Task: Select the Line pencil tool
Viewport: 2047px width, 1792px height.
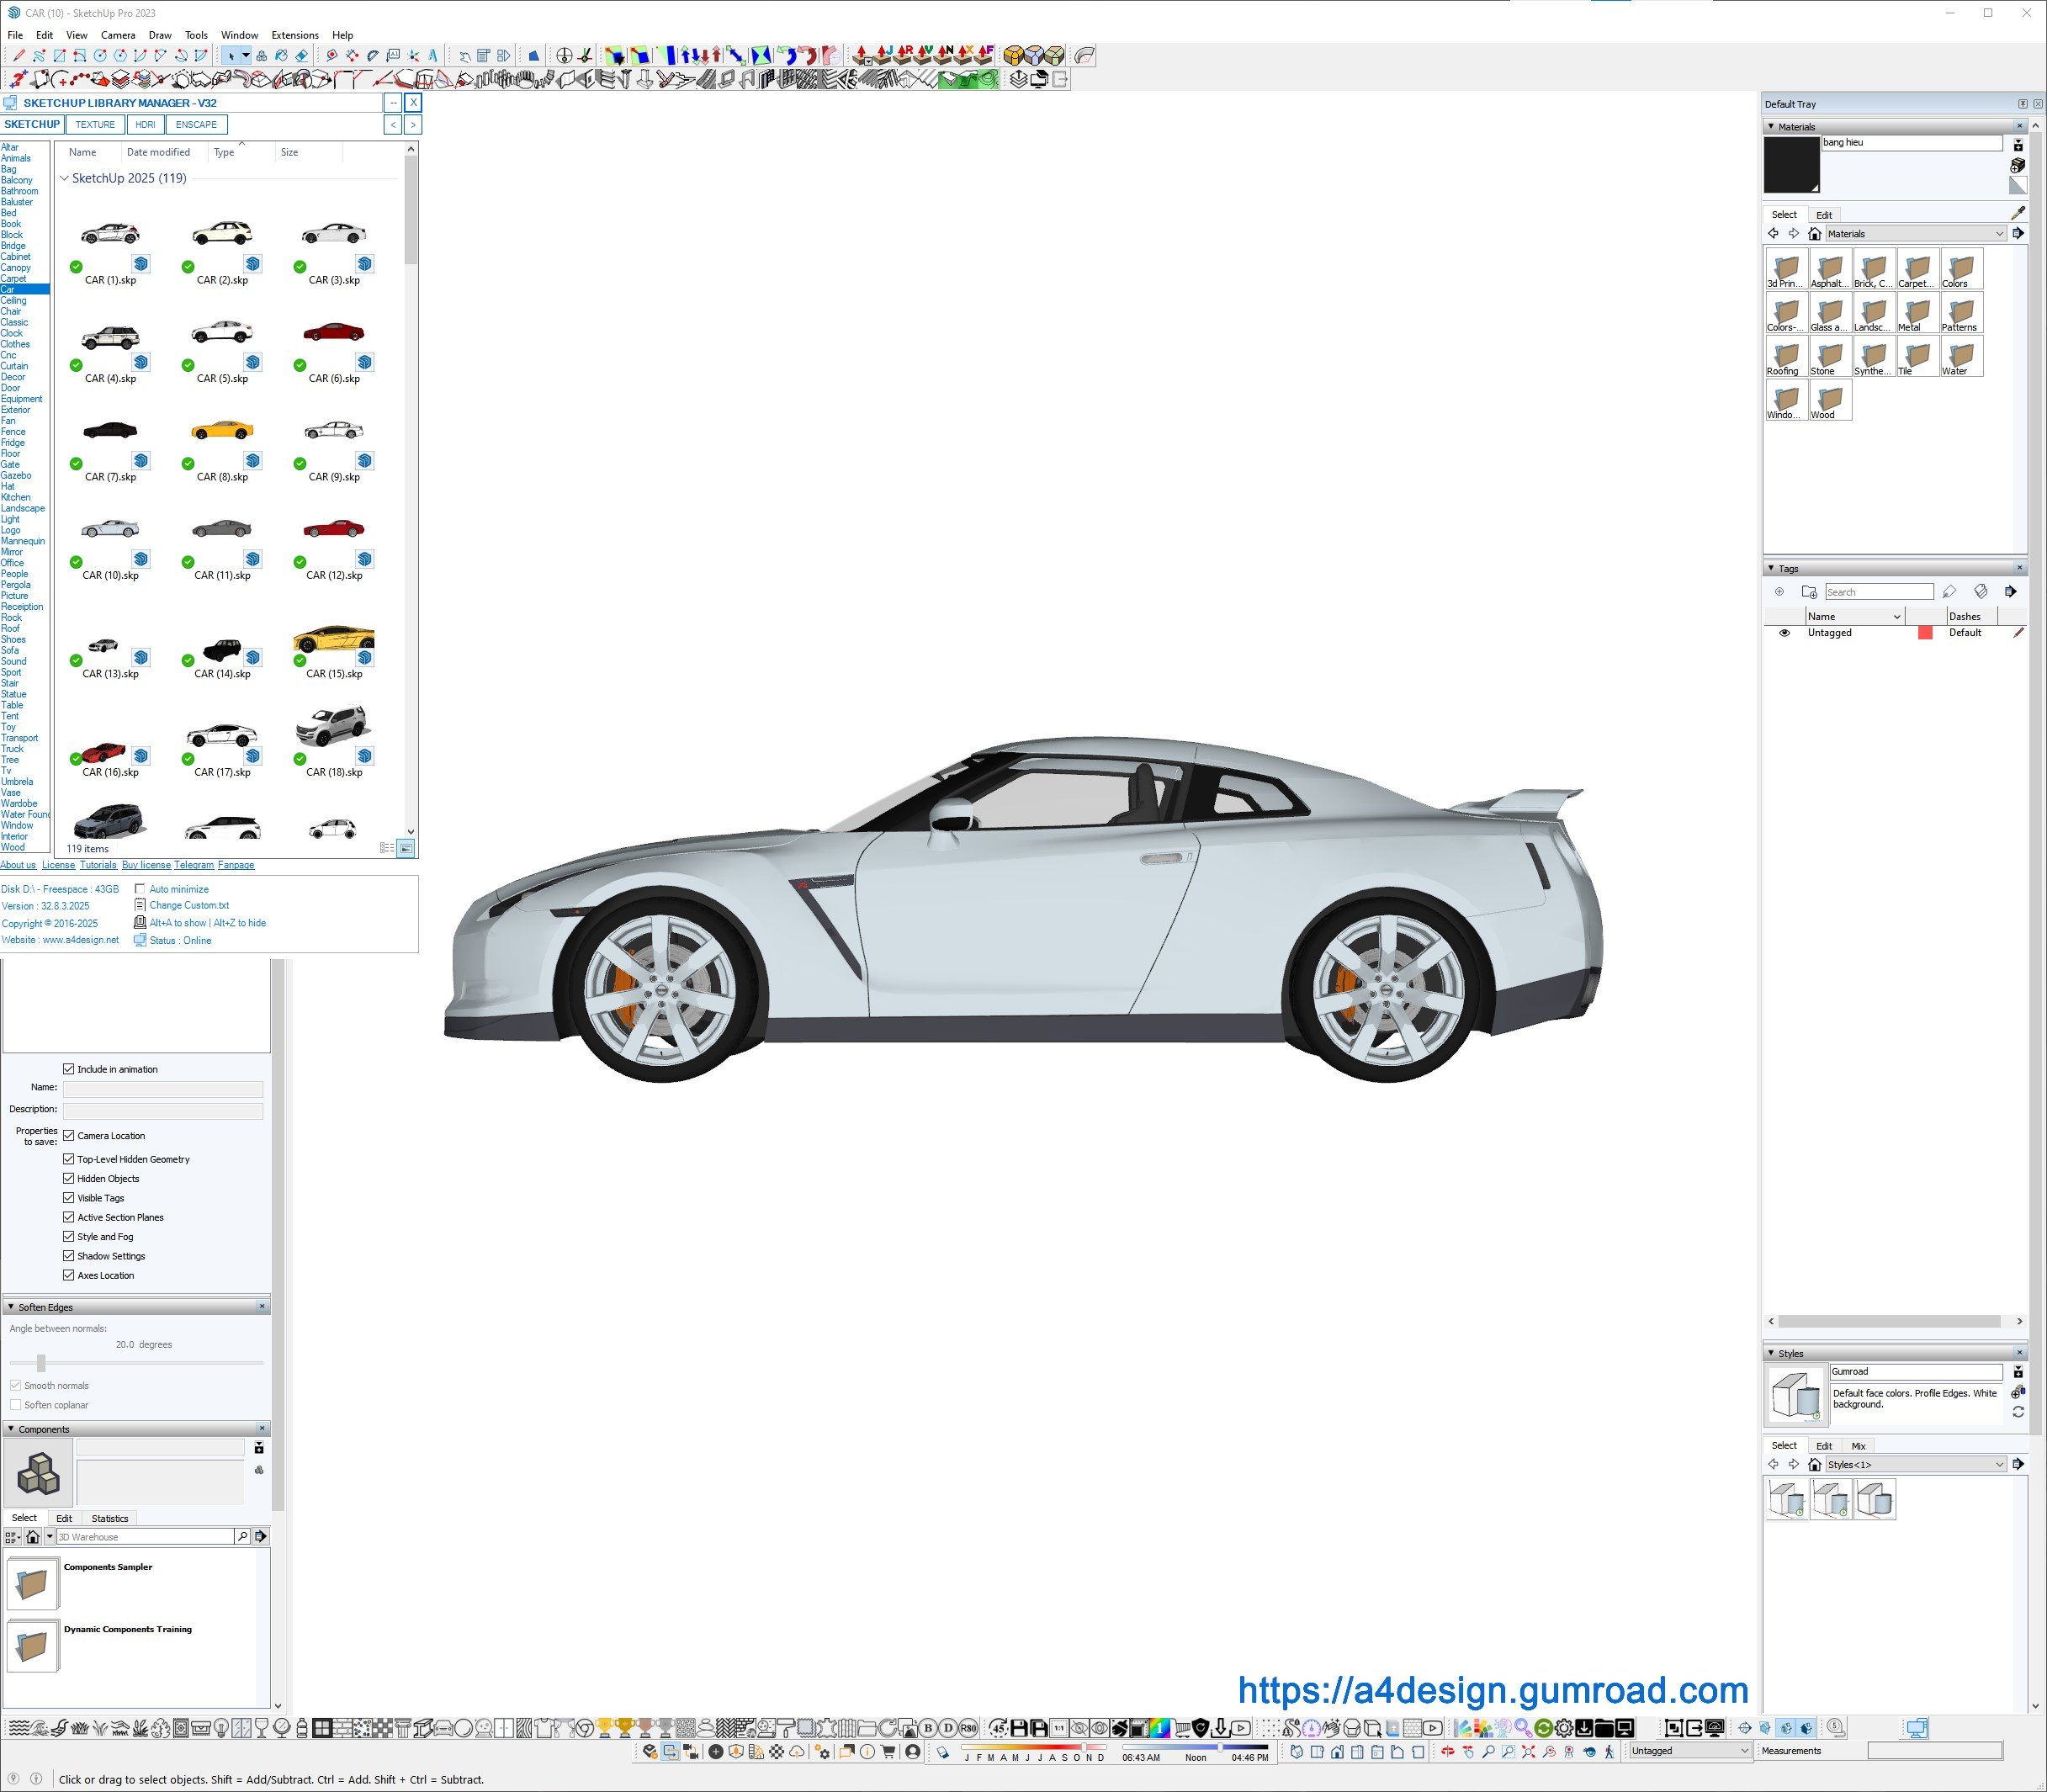Action: coord(19,56)
